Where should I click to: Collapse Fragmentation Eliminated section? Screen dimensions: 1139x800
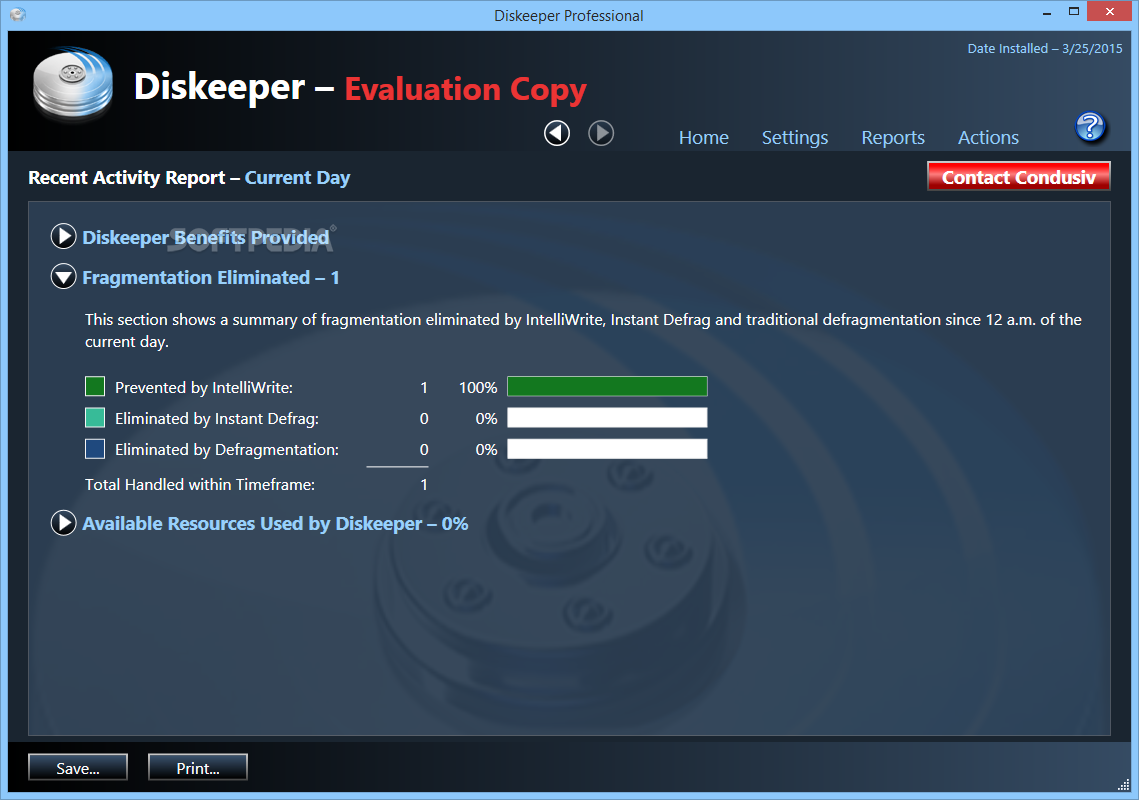[x=63, y=276]
